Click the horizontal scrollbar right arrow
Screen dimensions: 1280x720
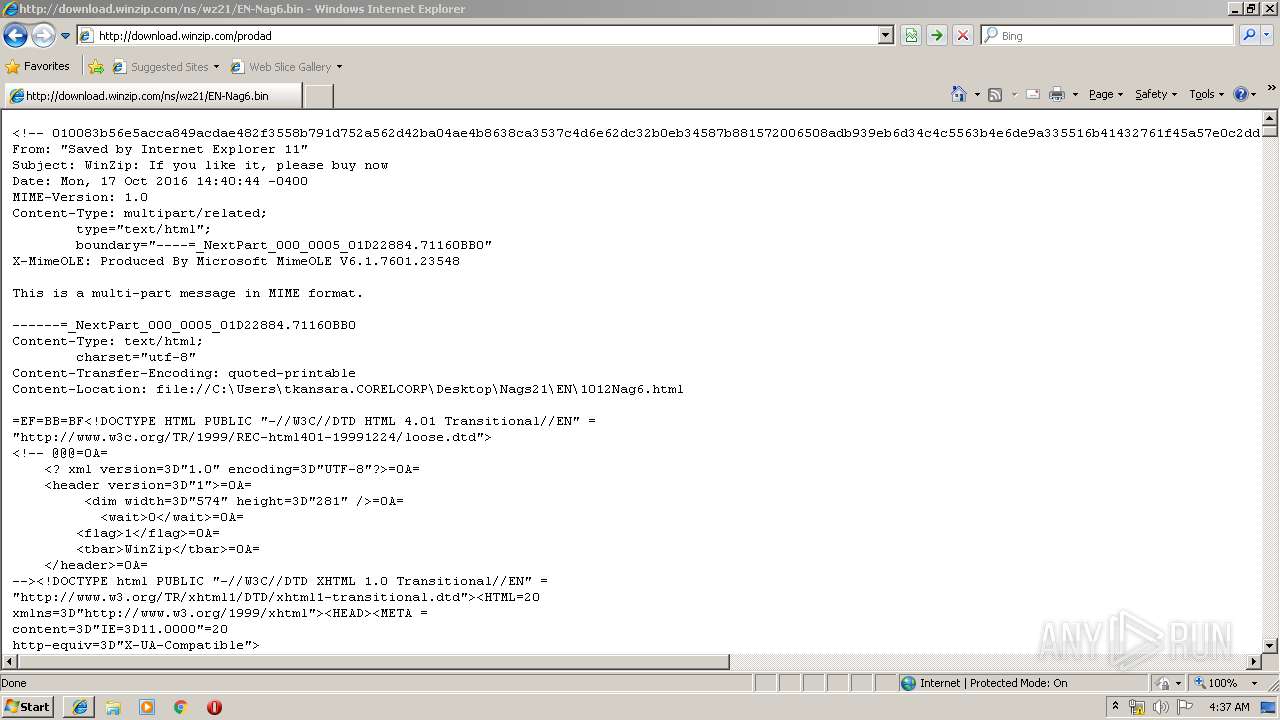coord(1254,662)
